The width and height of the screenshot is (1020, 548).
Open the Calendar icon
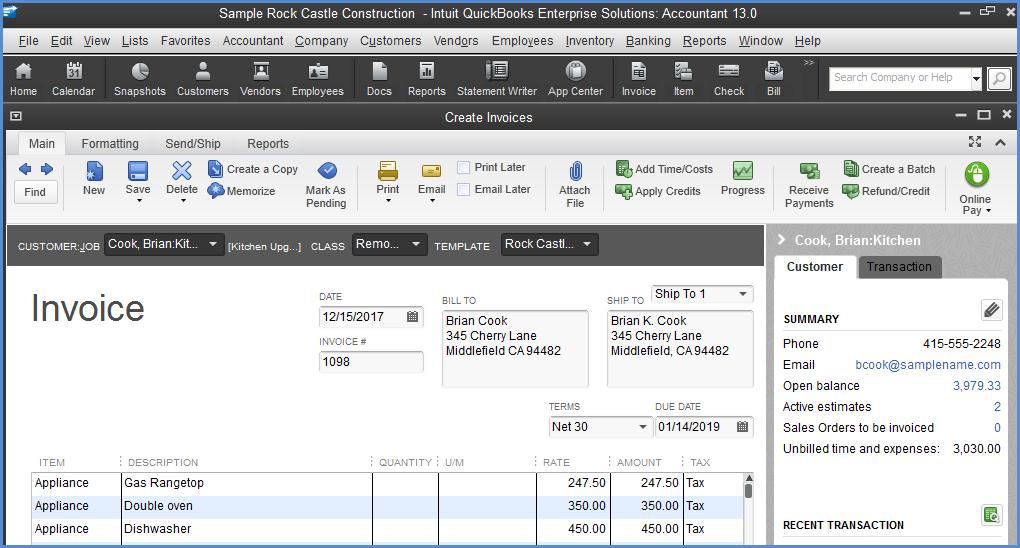tap(74, 79)
